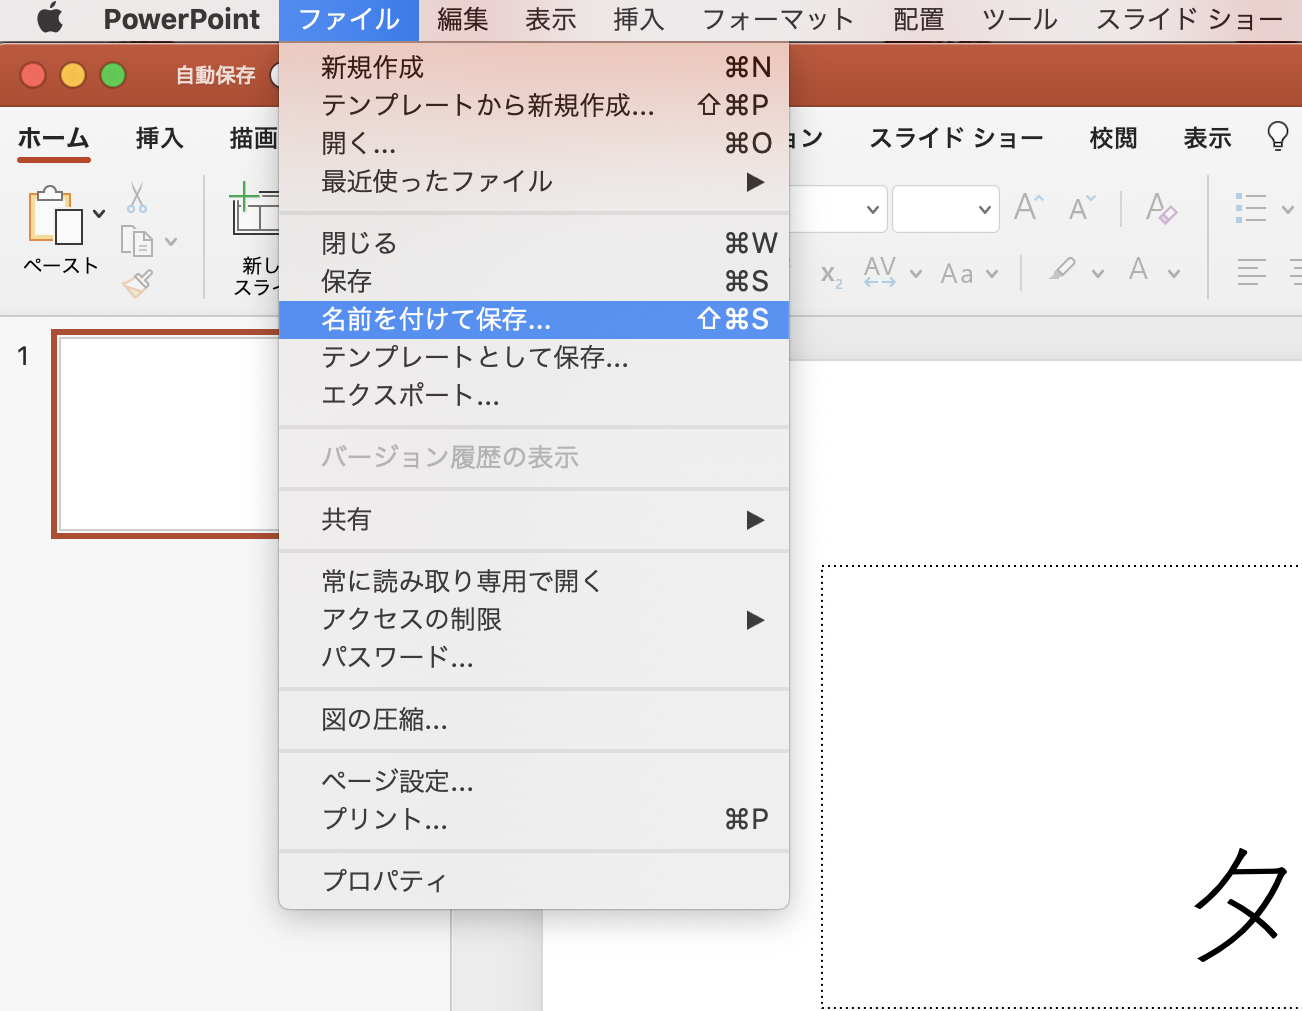Image resolution: width=1302 pixels, height=1011 pixels.
Task: Expand the 共有 submenu
Action: 534,519
